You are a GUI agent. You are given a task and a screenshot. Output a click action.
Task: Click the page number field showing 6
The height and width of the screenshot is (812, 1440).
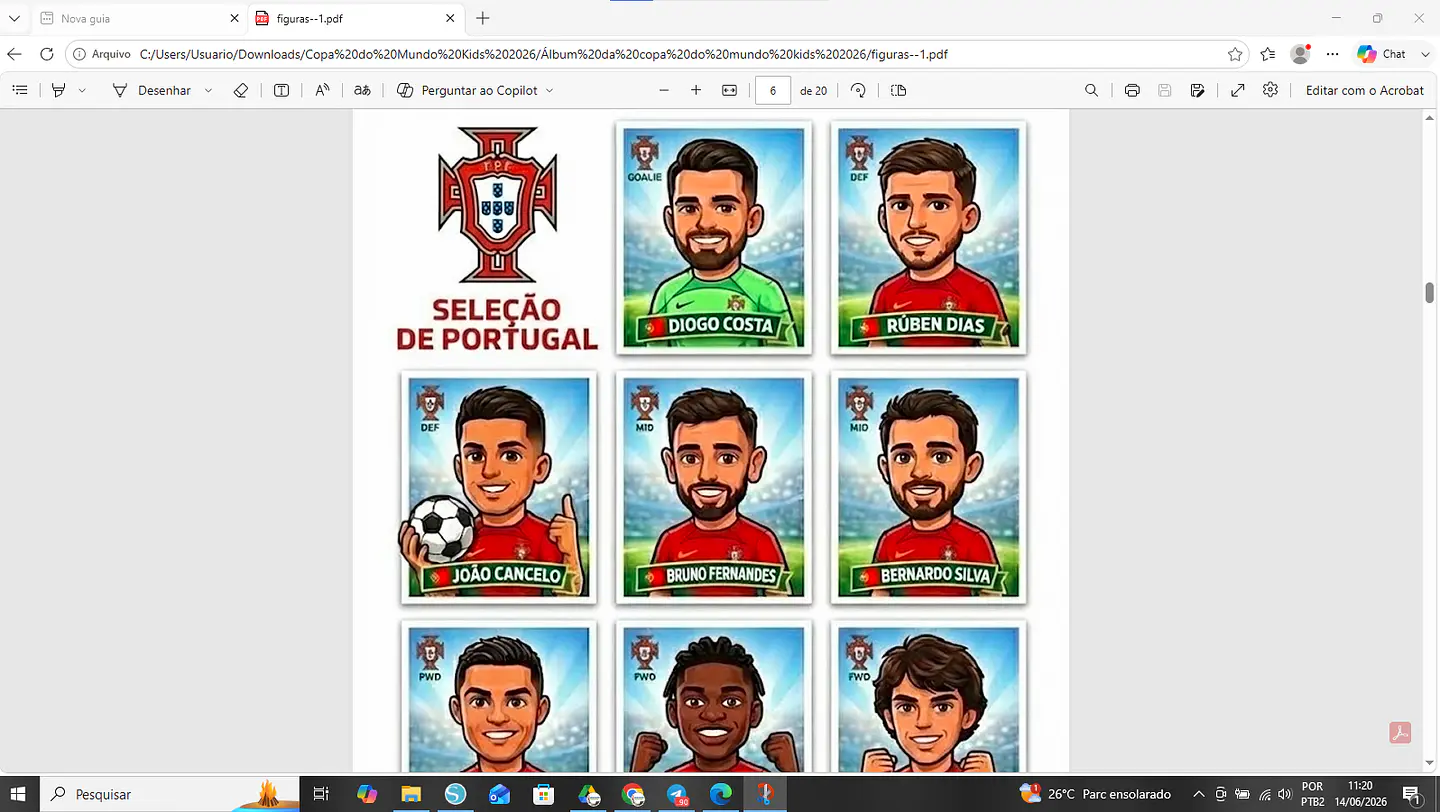[x=773, y=90]
